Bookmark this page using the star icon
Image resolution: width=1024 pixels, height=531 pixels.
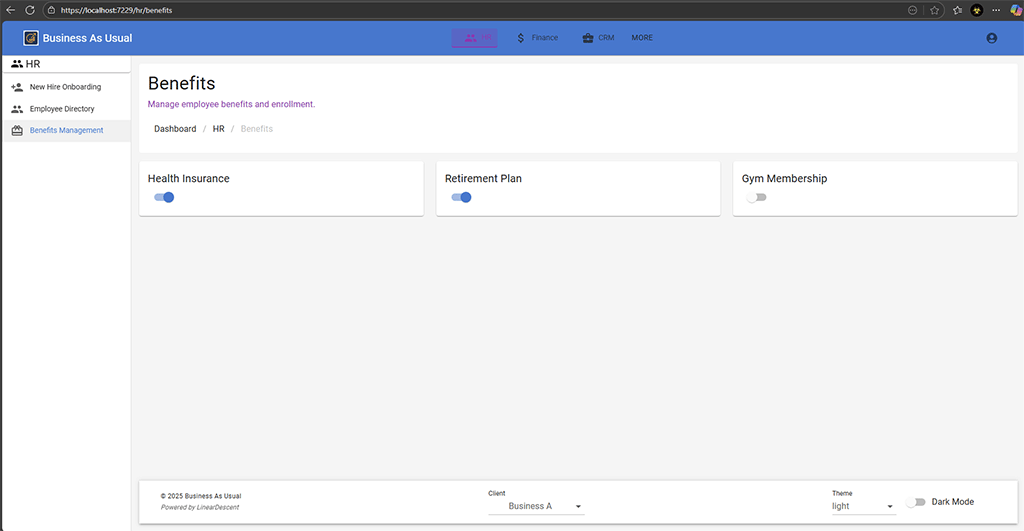pyautogui.click(x=934, y=9)
